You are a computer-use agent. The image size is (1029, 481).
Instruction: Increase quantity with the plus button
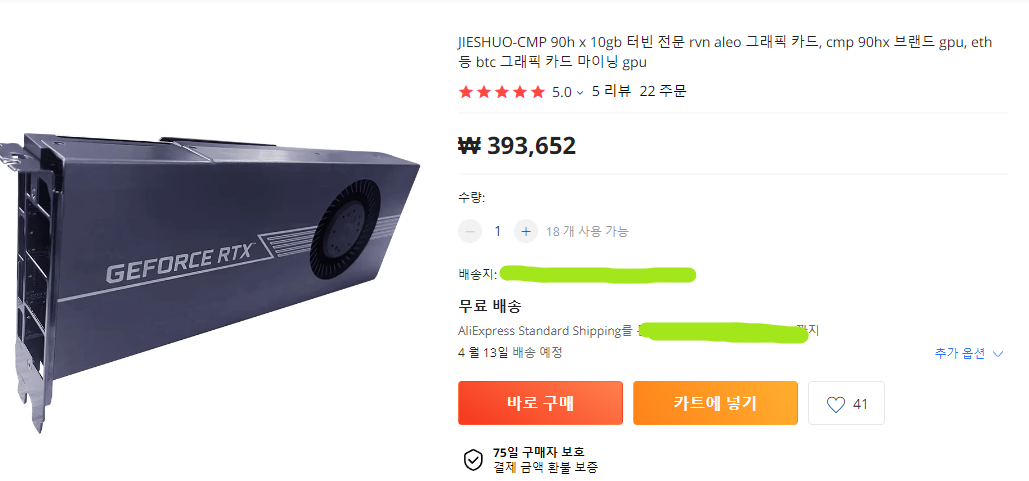pos(526,231)
